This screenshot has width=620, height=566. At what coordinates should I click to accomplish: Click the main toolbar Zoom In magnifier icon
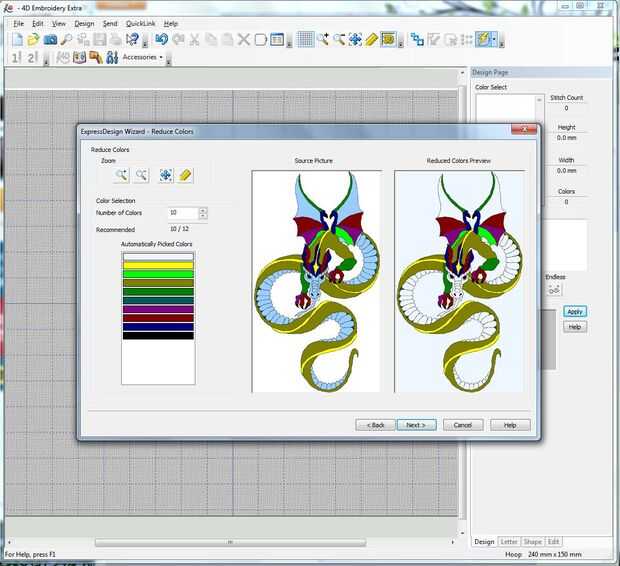pos(323,39)
